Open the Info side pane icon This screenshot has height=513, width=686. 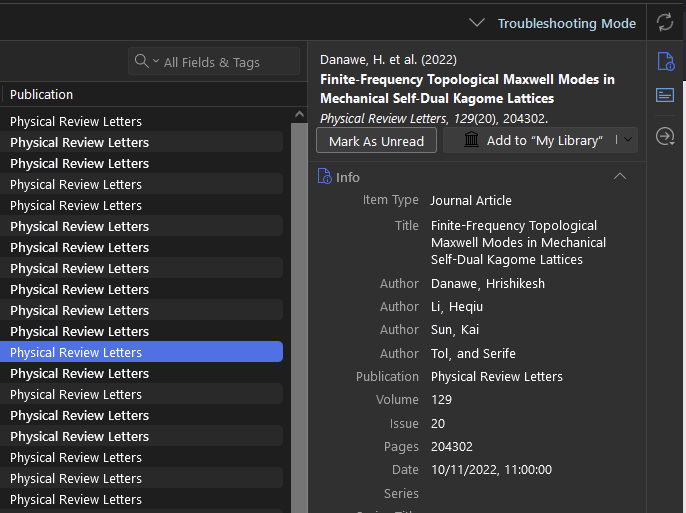click(x=665, y=61)
